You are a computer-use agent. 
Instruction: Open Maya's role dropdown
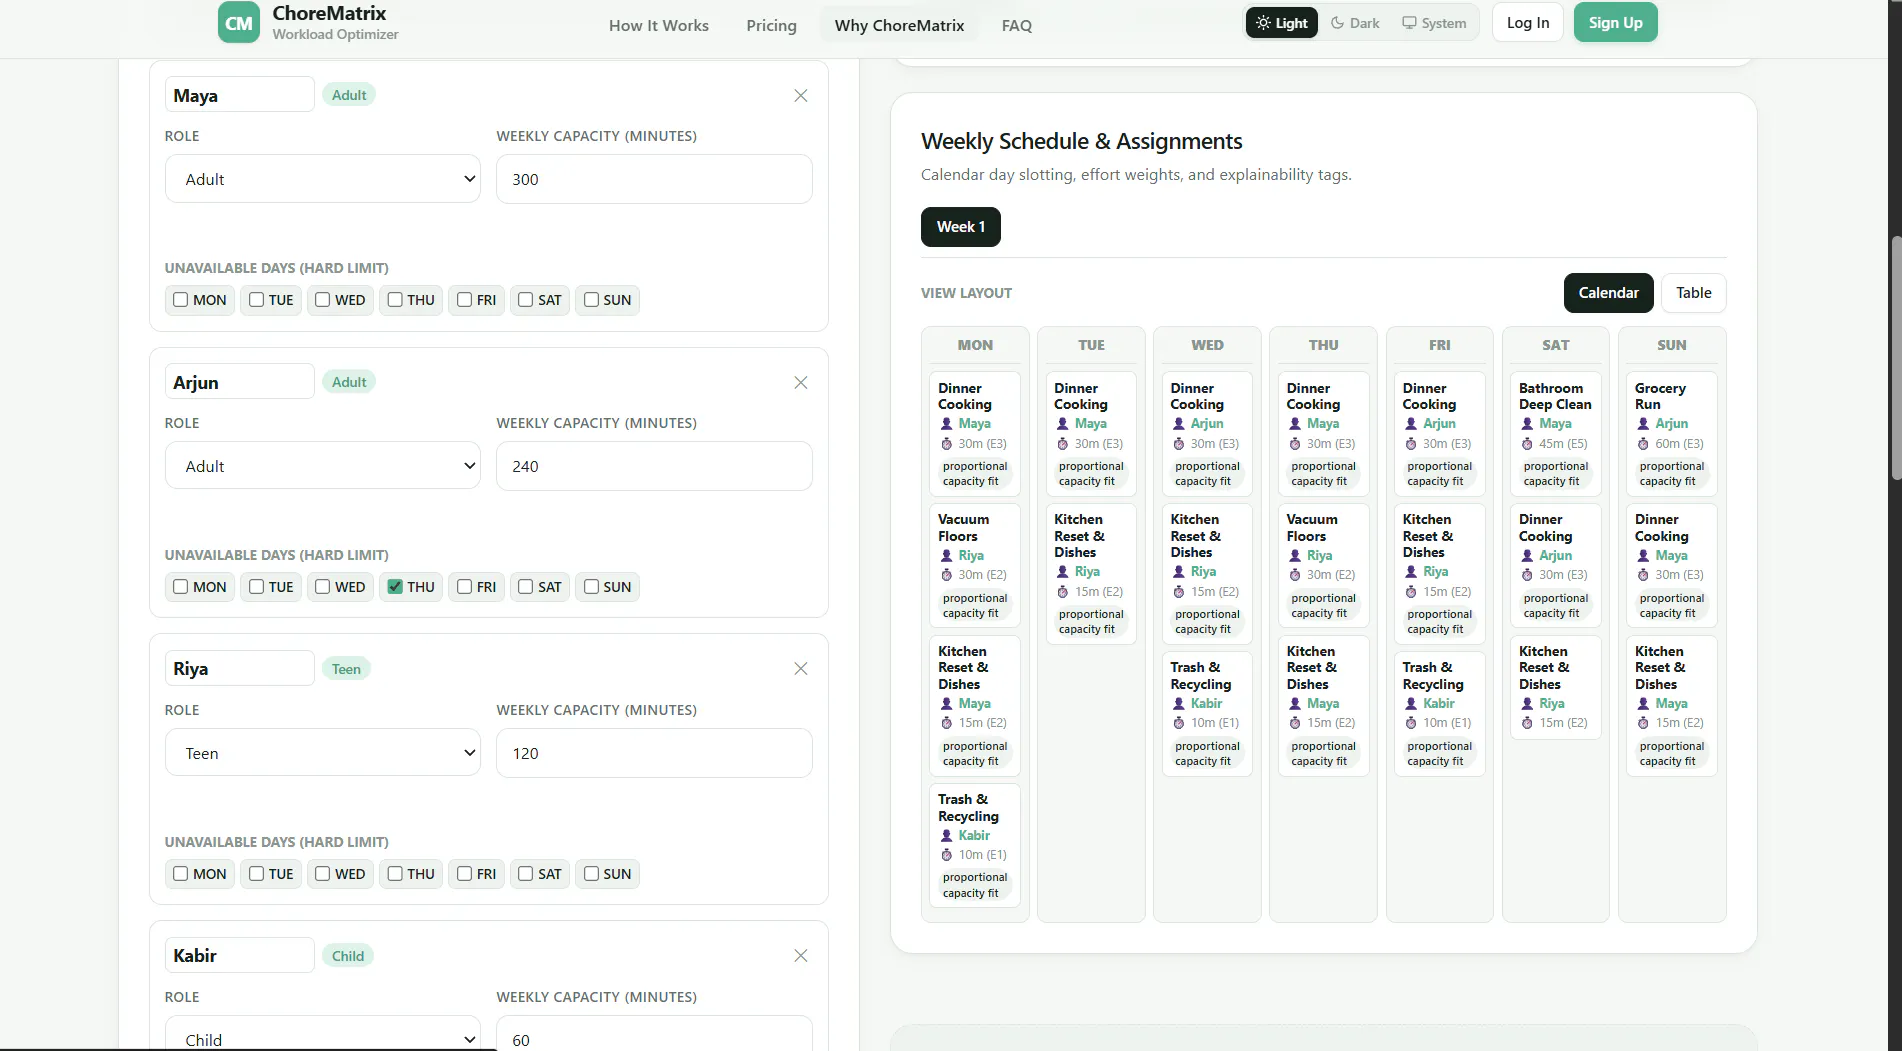click(322, 179)
